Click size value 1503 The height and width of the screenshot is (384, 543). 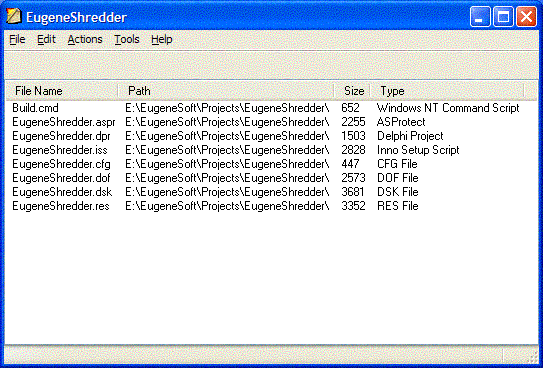pos(353,136)
